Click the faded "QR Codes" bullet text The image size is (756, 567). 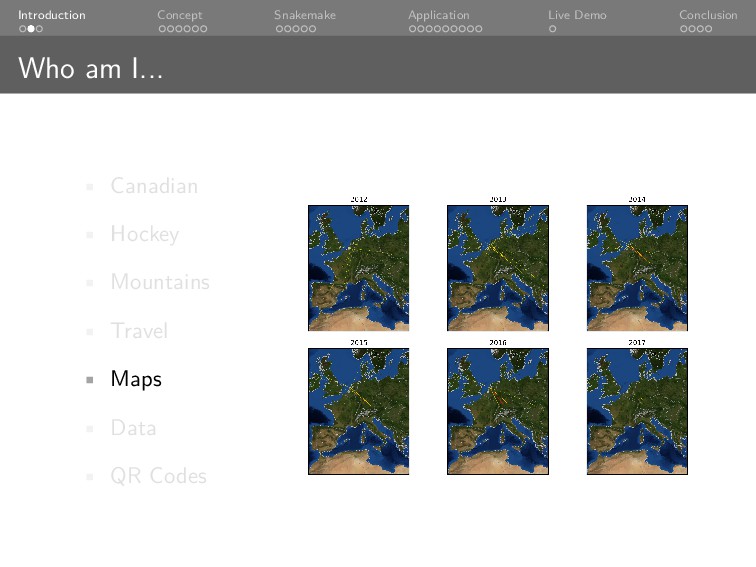click(159, 476)
